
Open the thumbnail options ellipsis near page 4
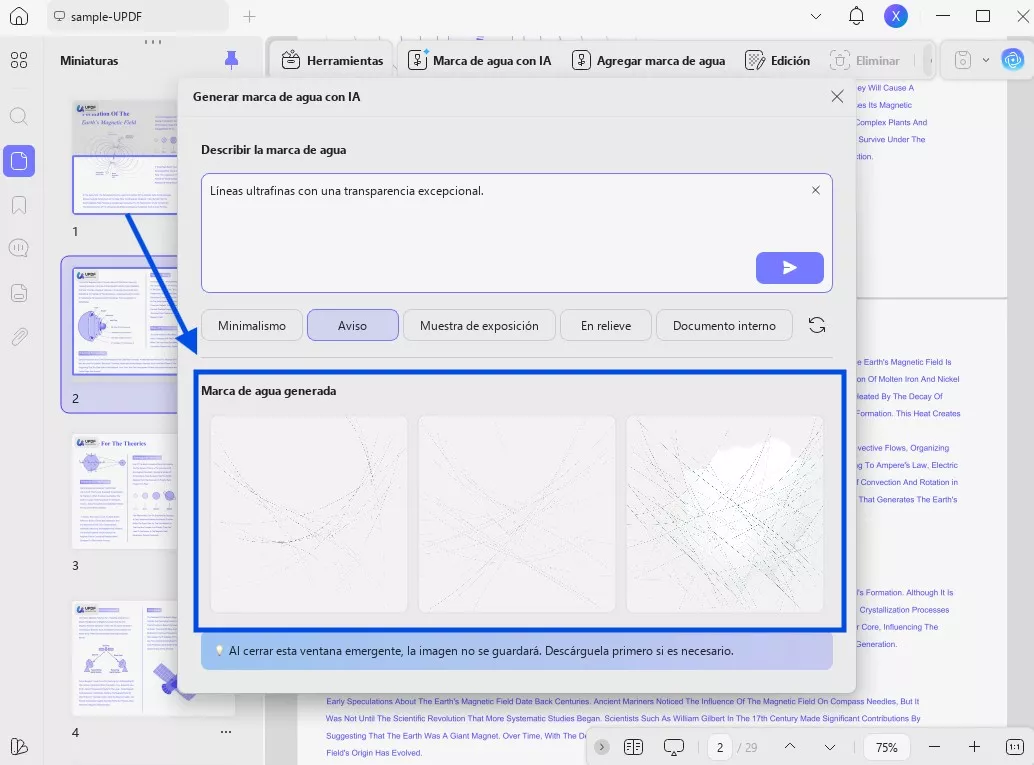coord(226,732)
